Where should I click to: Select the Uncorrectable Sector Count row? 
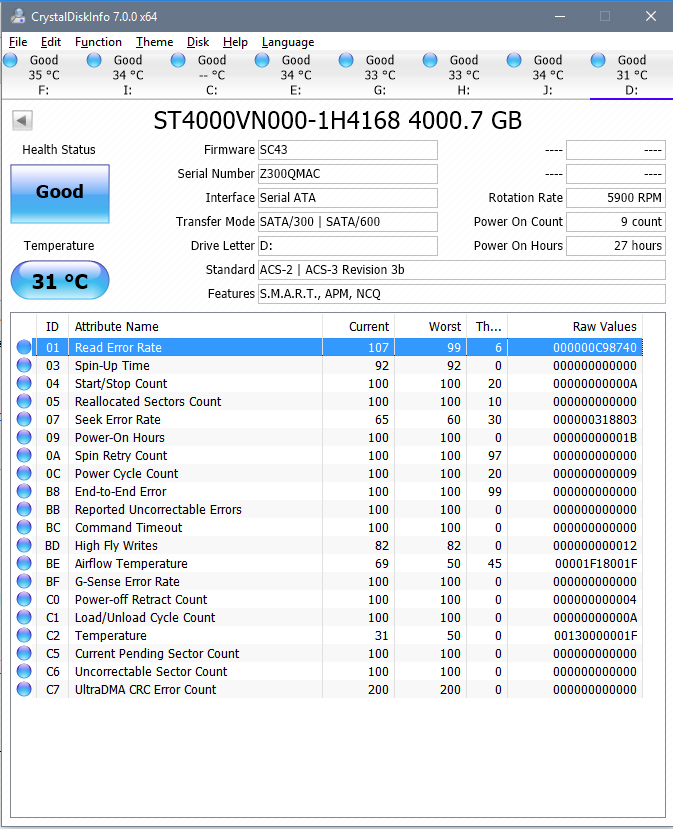[x=327, y=671]
